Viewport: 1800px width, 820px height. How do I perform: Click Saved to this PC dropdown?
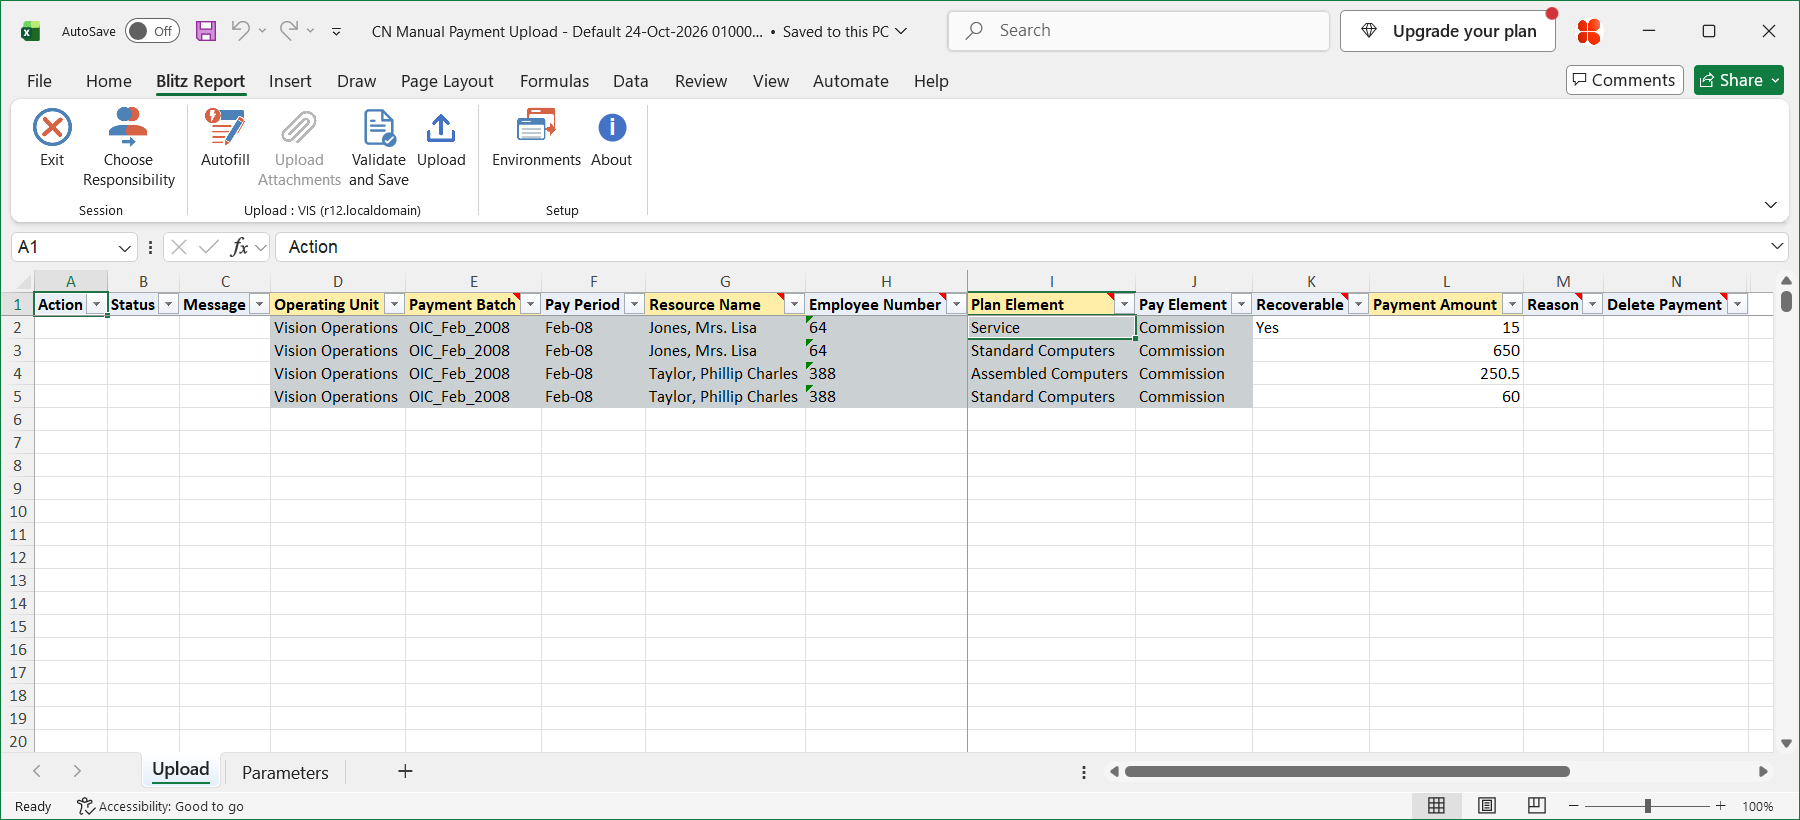(845, 31)
